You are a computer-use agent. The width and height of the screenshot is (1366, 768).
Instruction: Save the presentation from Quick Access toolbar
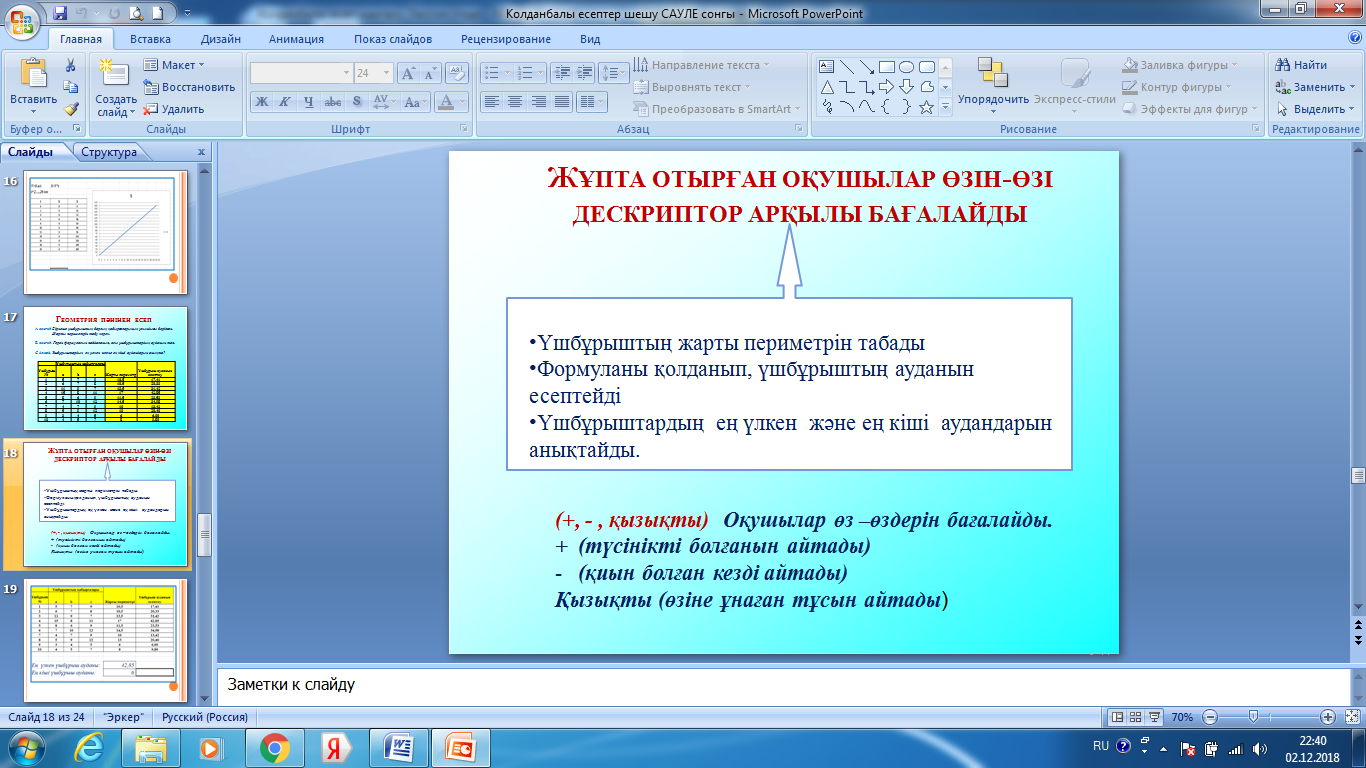tap(60, 14)
